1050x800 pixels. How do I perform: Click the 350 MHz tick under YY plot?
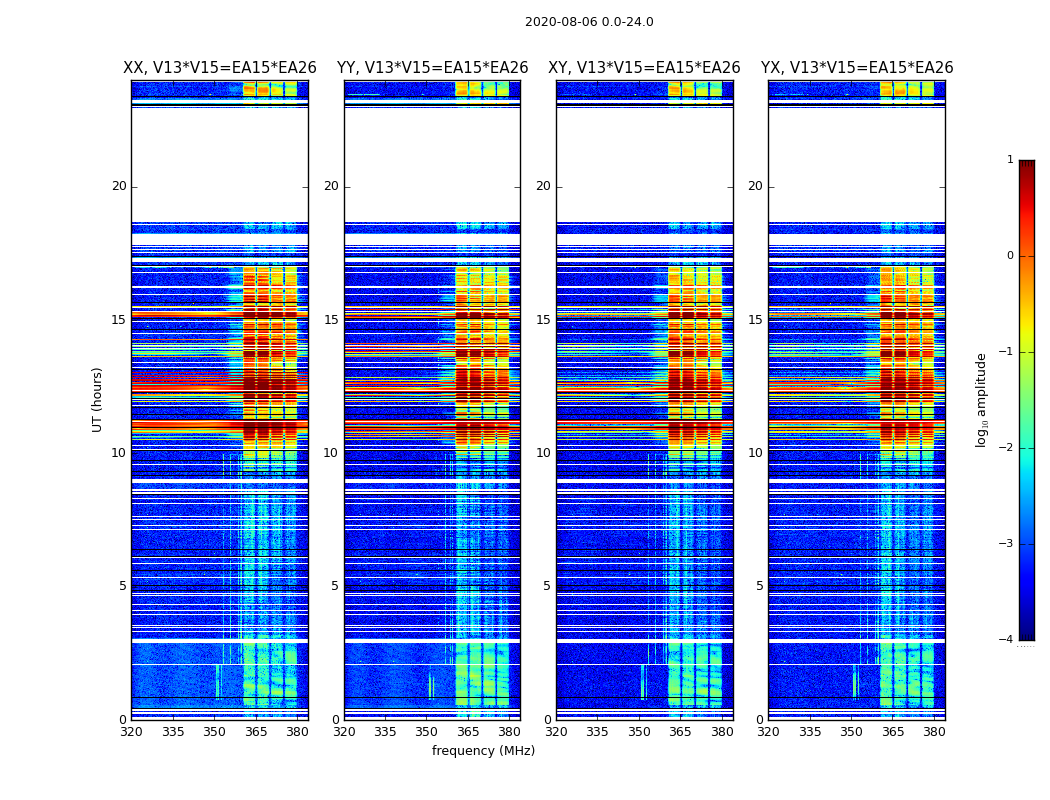(x=427, y=732)
